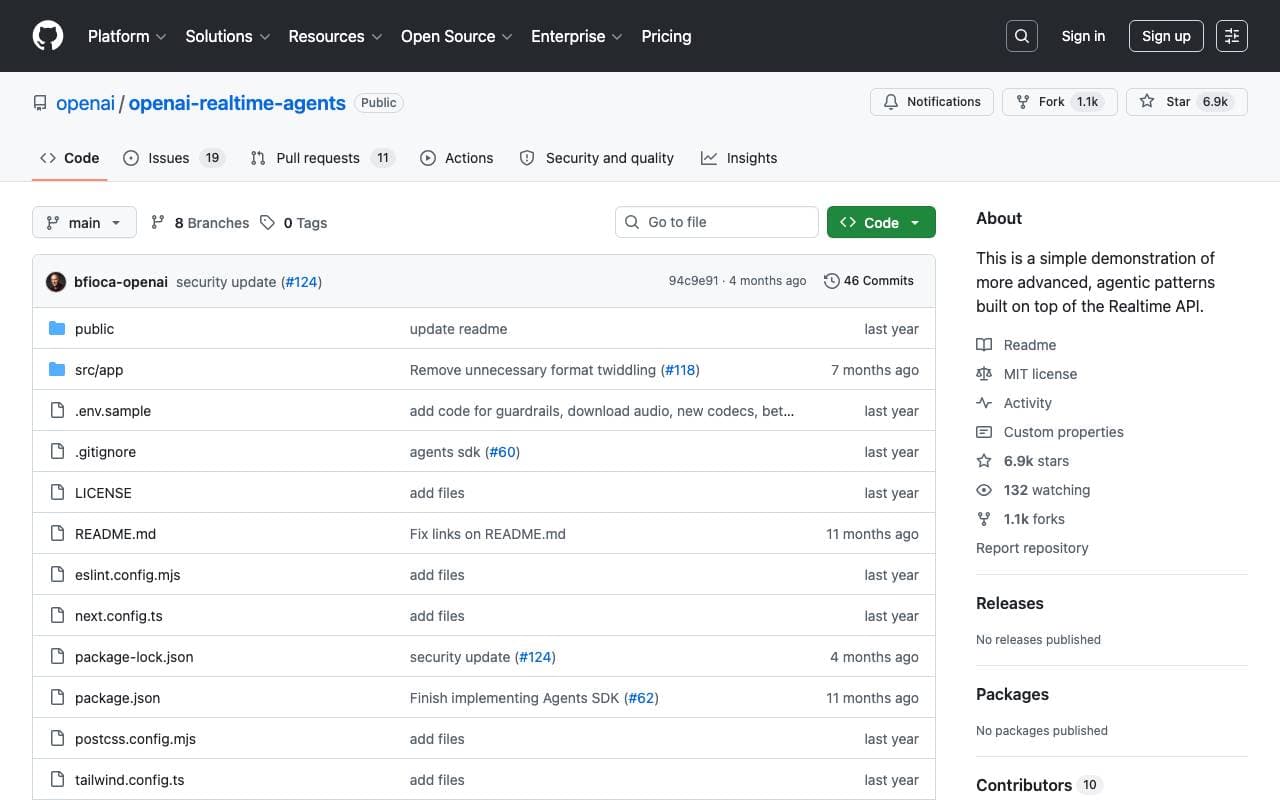Screen dimensions: 1280x800
Task: Expand the Solutions menu
Action: pyautogui.click(x=227, y=36)
